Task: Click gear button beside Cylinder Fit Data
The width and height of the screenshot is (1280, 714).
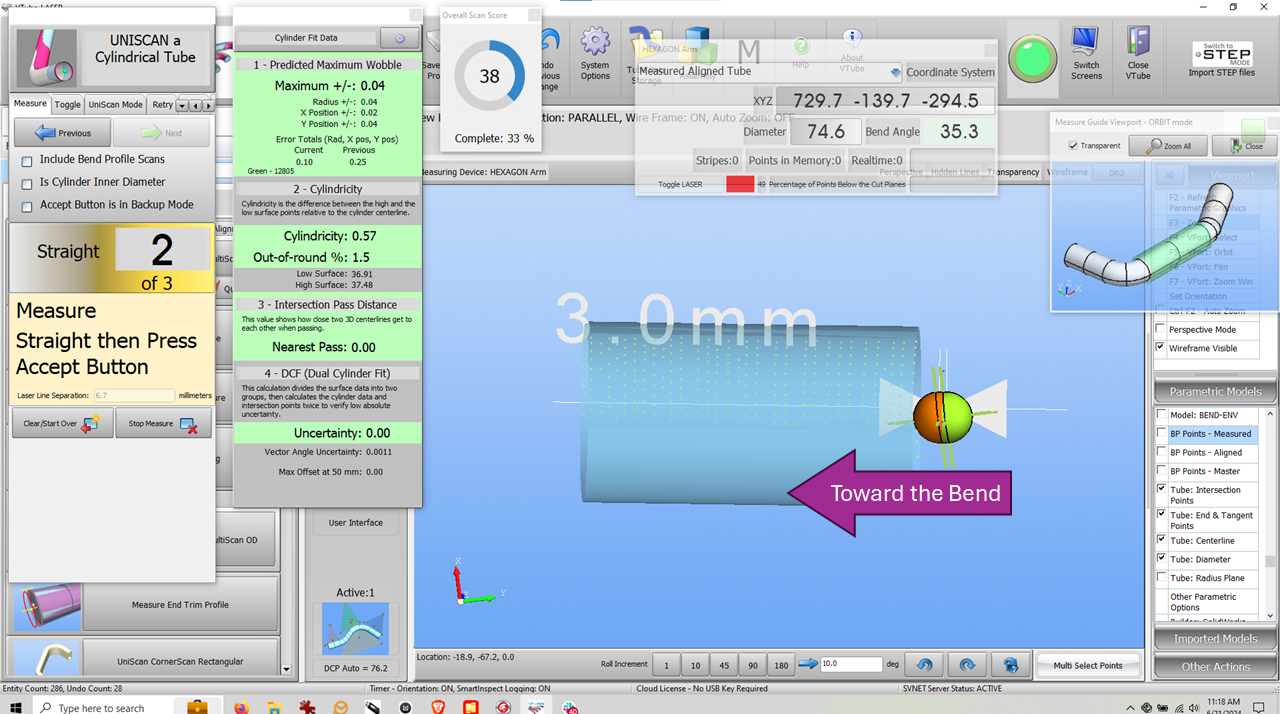Action: tap(399, 38)
